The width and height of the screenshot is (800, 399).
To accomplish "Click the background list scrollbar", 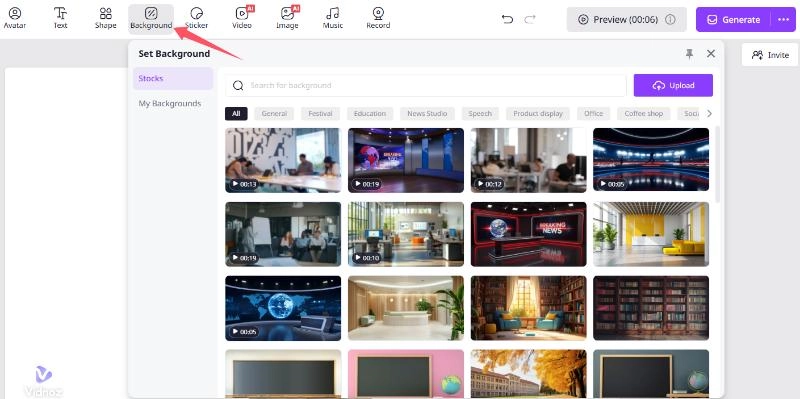I will [x=718, y=164].
